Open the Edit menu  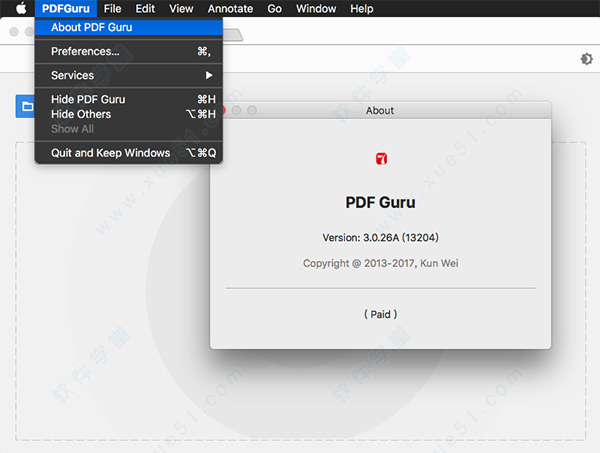[145, 8]
